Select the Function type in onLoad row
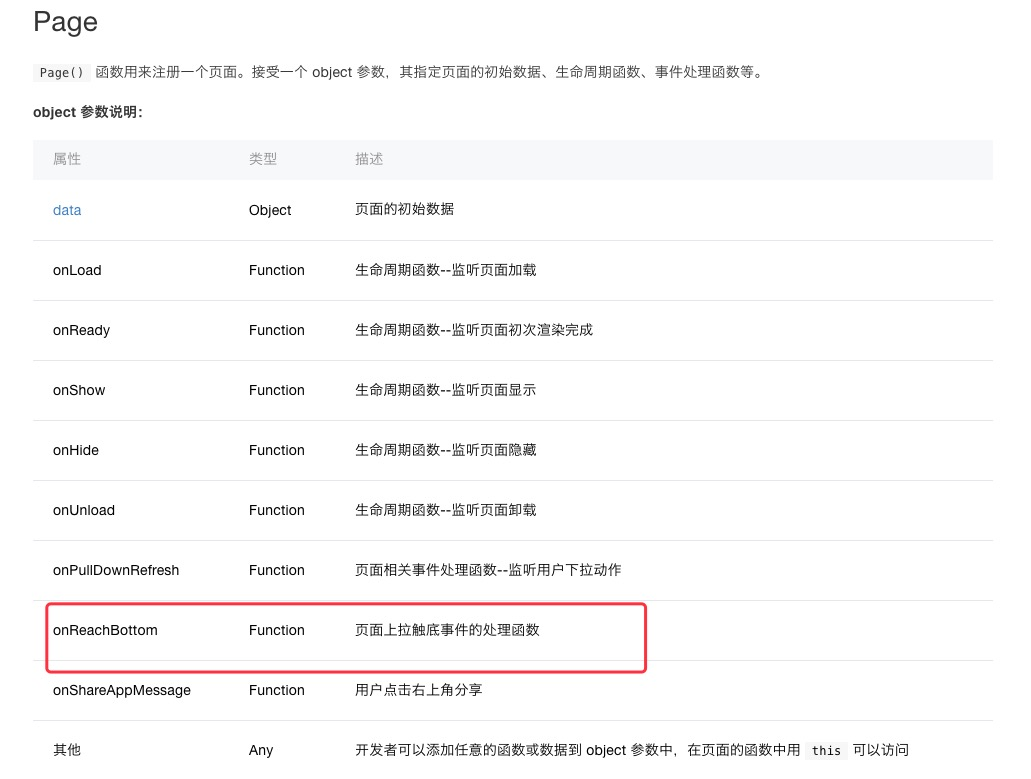1031x779 pixels. pos(276,270)
